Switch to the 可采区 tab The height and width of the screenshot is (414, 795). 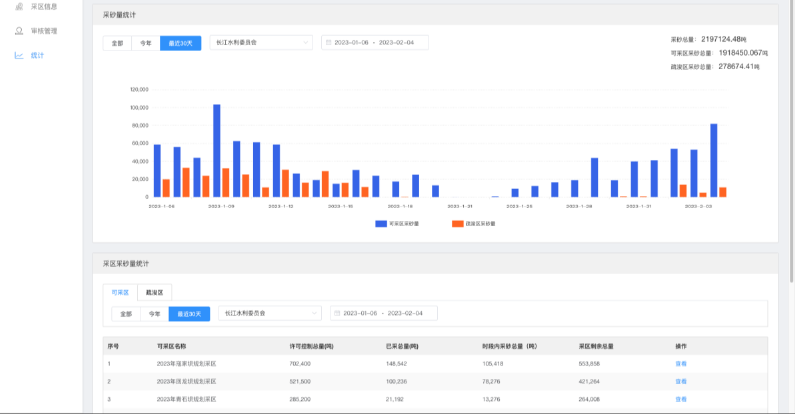tap(120, 292)
